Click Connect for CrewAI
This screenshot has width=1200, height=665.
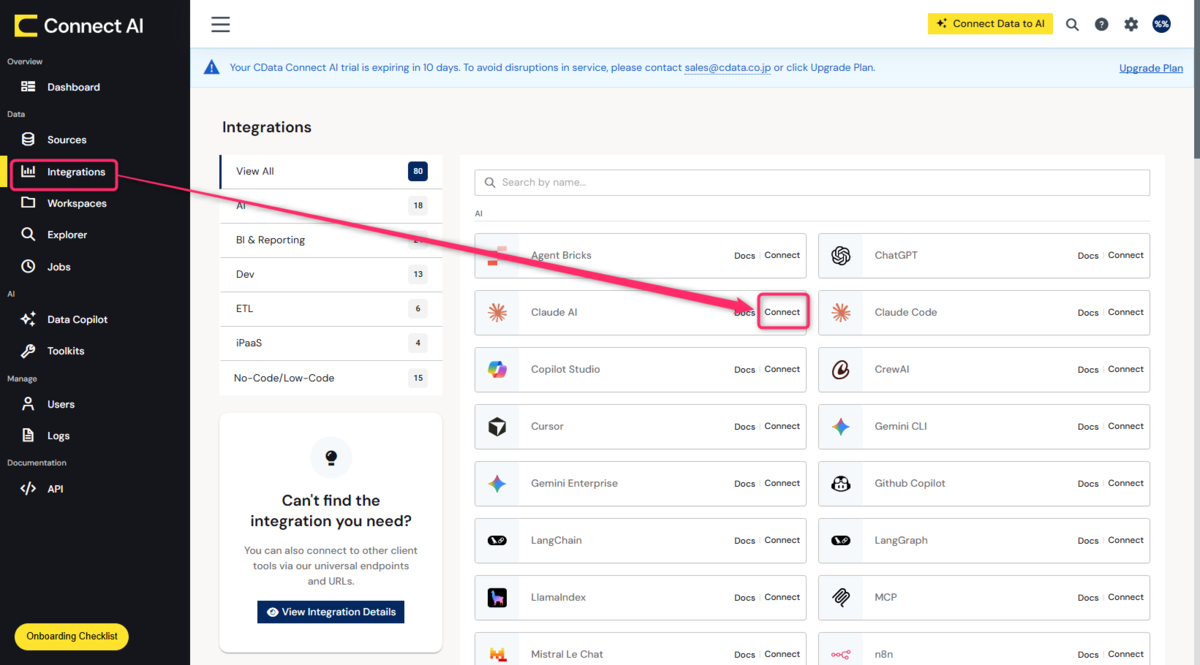(1126, 369)
